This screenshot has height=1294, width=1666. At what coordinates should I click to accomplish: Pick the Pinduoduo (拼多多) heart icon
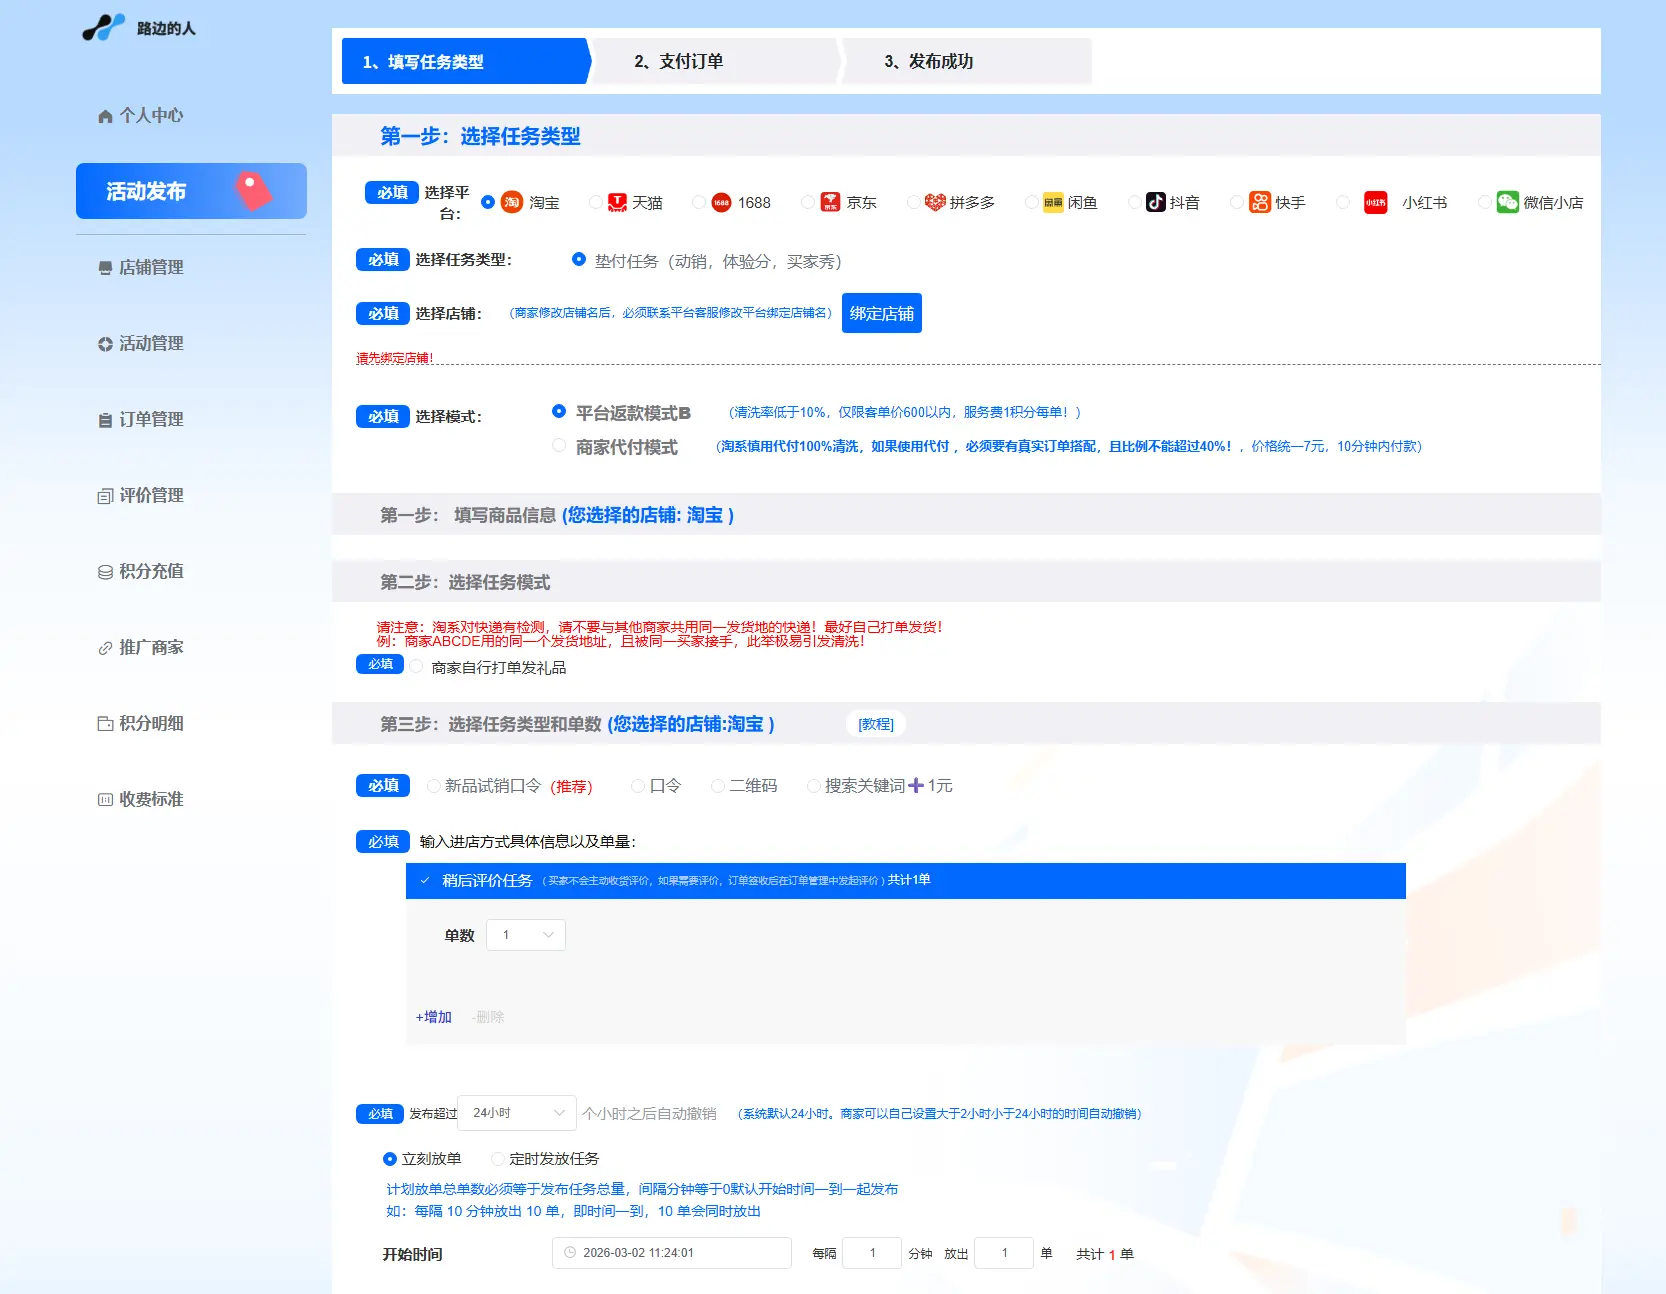click(934, 202)
